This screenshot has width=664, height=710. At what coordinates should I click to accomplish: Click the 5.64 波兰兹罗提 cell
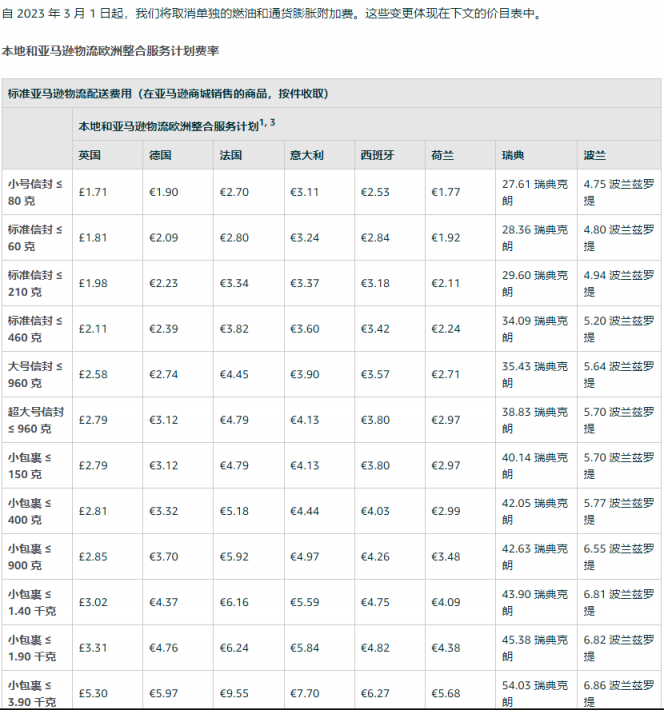(619, 374)
